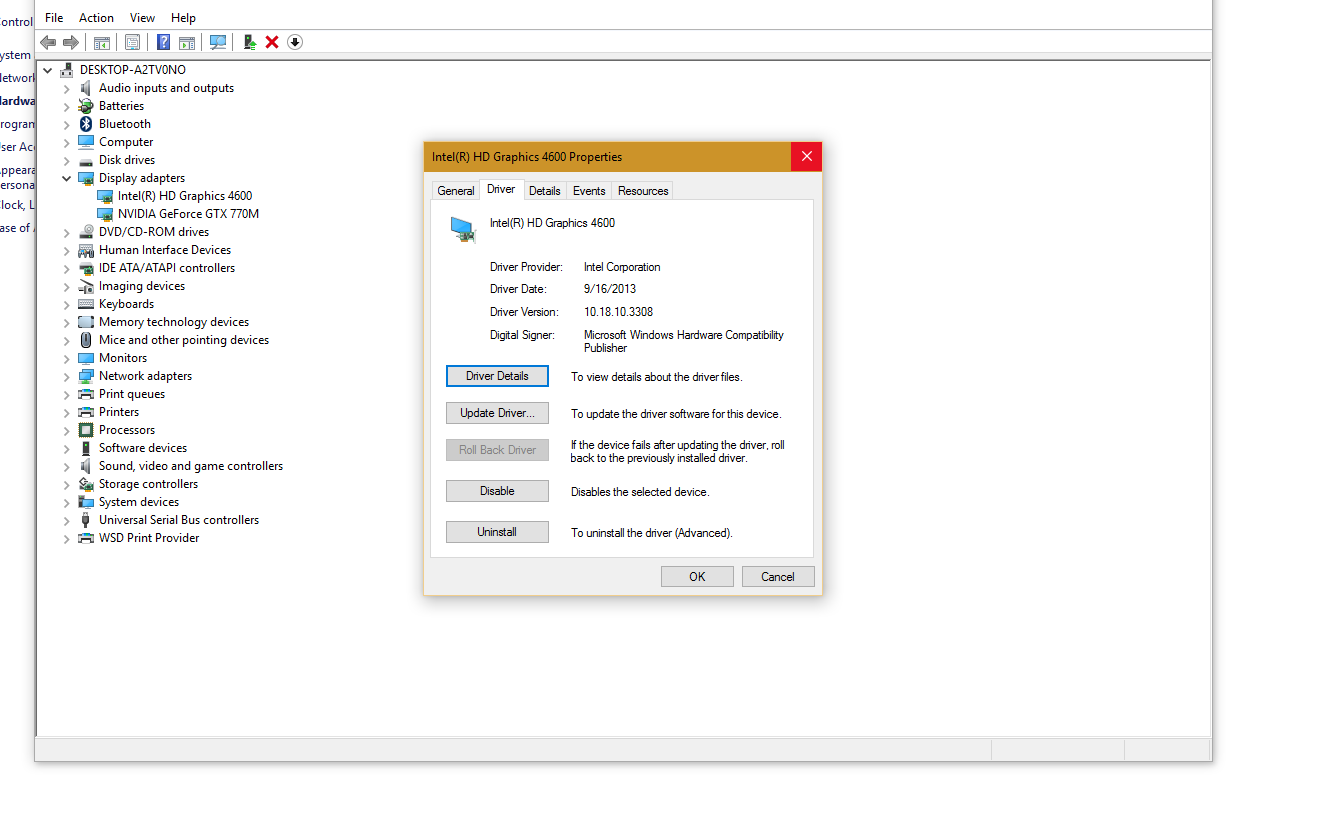Click the Universal Serial Bus controllers icon

coord(86,520)
